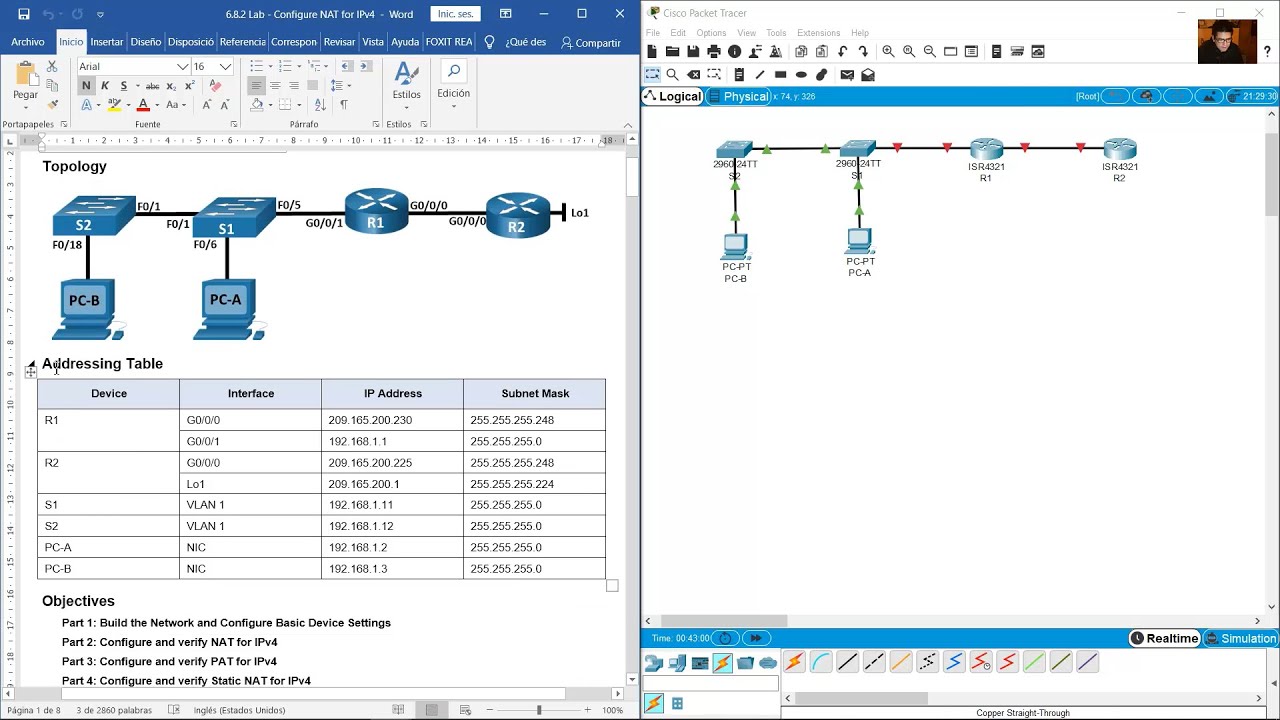Expand the Fuente dialog launcher
1280x720 pixels.
point(233,124)
